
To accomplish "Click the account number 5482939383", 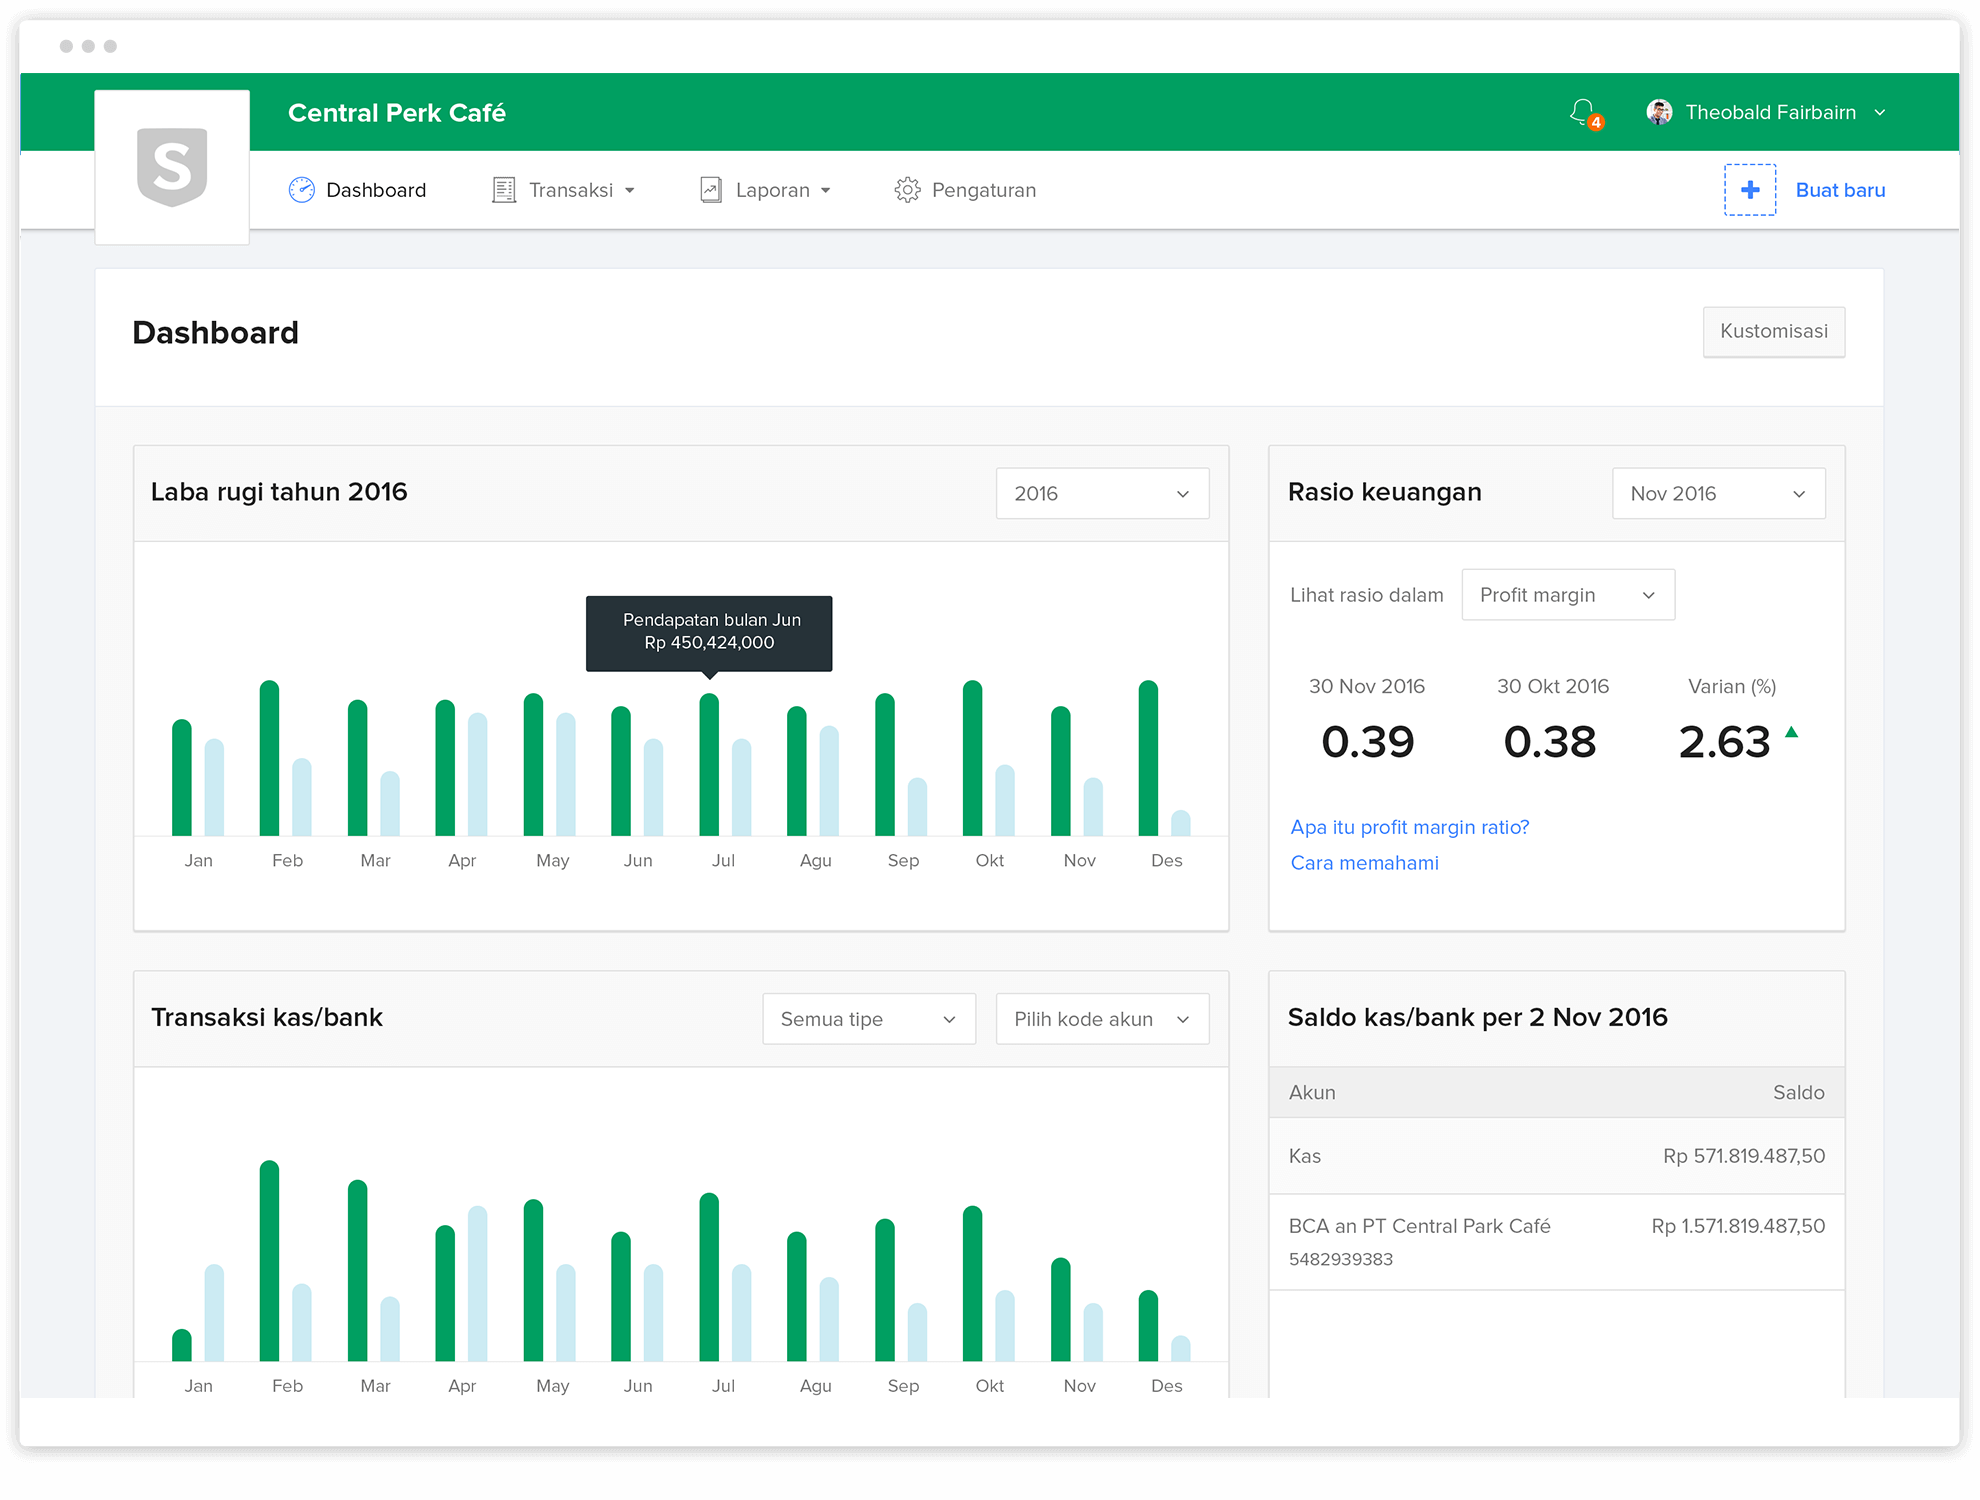I will pos(1340,1259).
